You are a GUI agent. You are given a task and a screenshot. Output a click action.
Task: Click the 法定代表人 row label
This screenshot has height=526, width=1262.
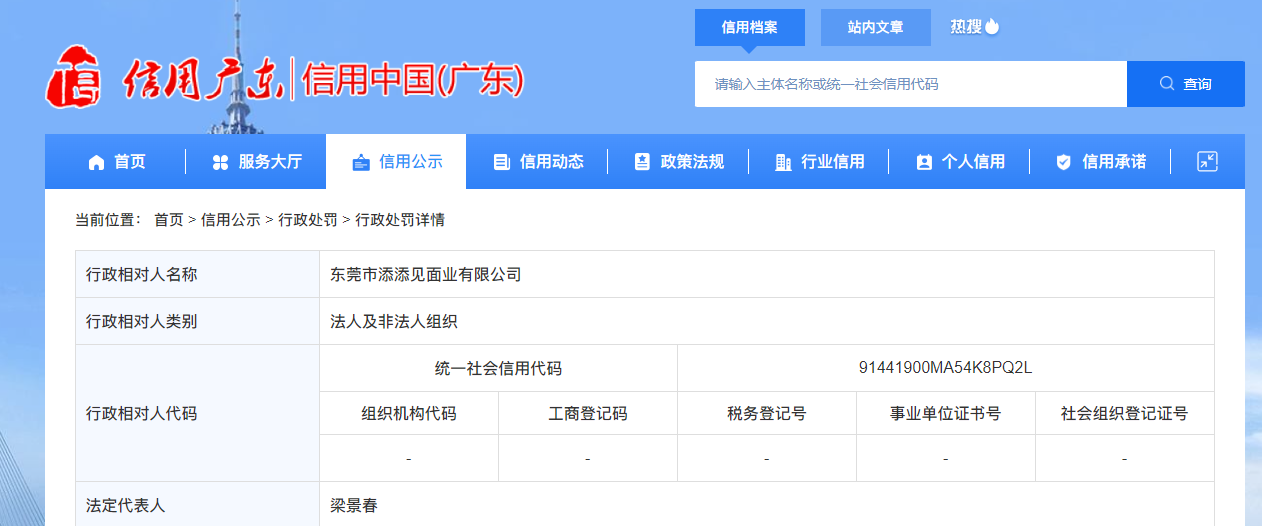pyautogui.click(x=126, y=506)
